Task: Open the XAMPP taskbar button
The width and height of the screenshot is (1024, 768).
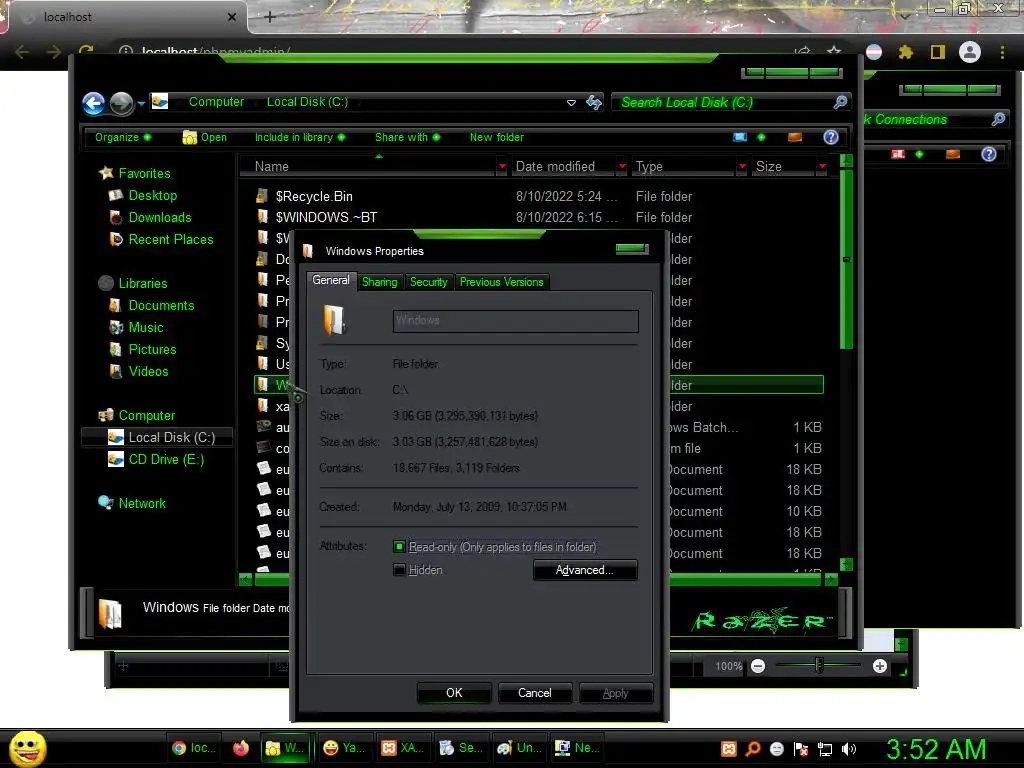Action: pos(402,748)
